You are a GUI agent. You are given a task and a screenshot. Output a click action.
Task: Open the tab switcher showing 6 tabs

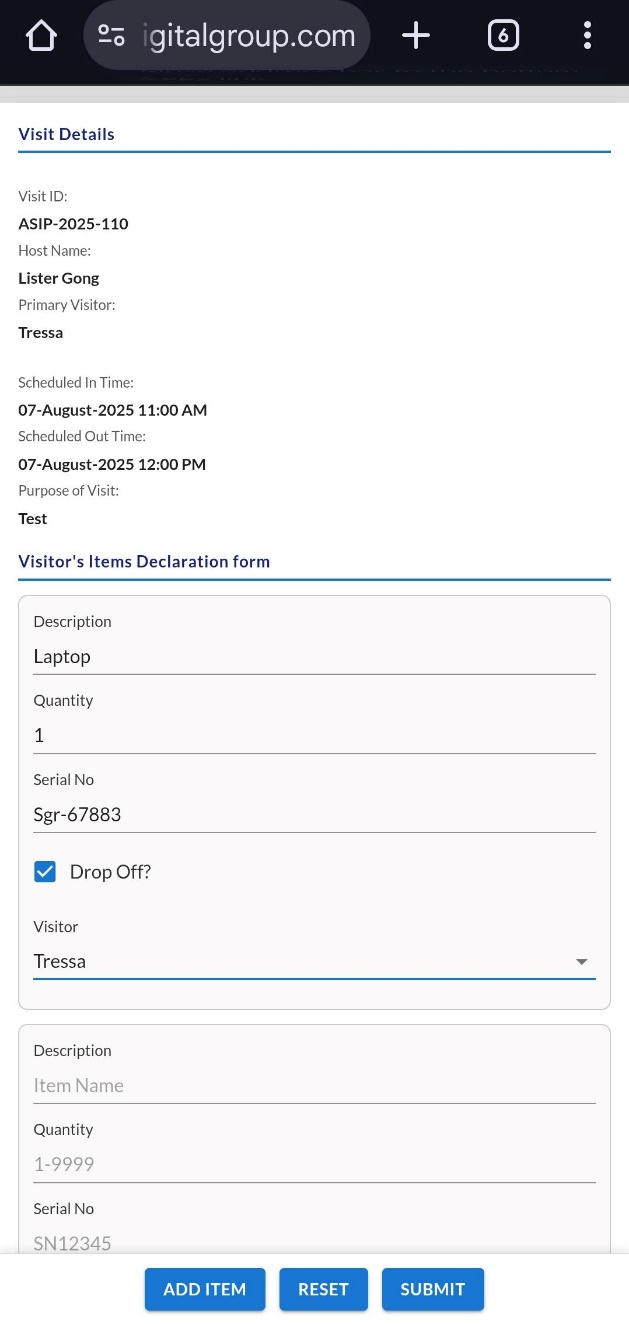point(503,37)
